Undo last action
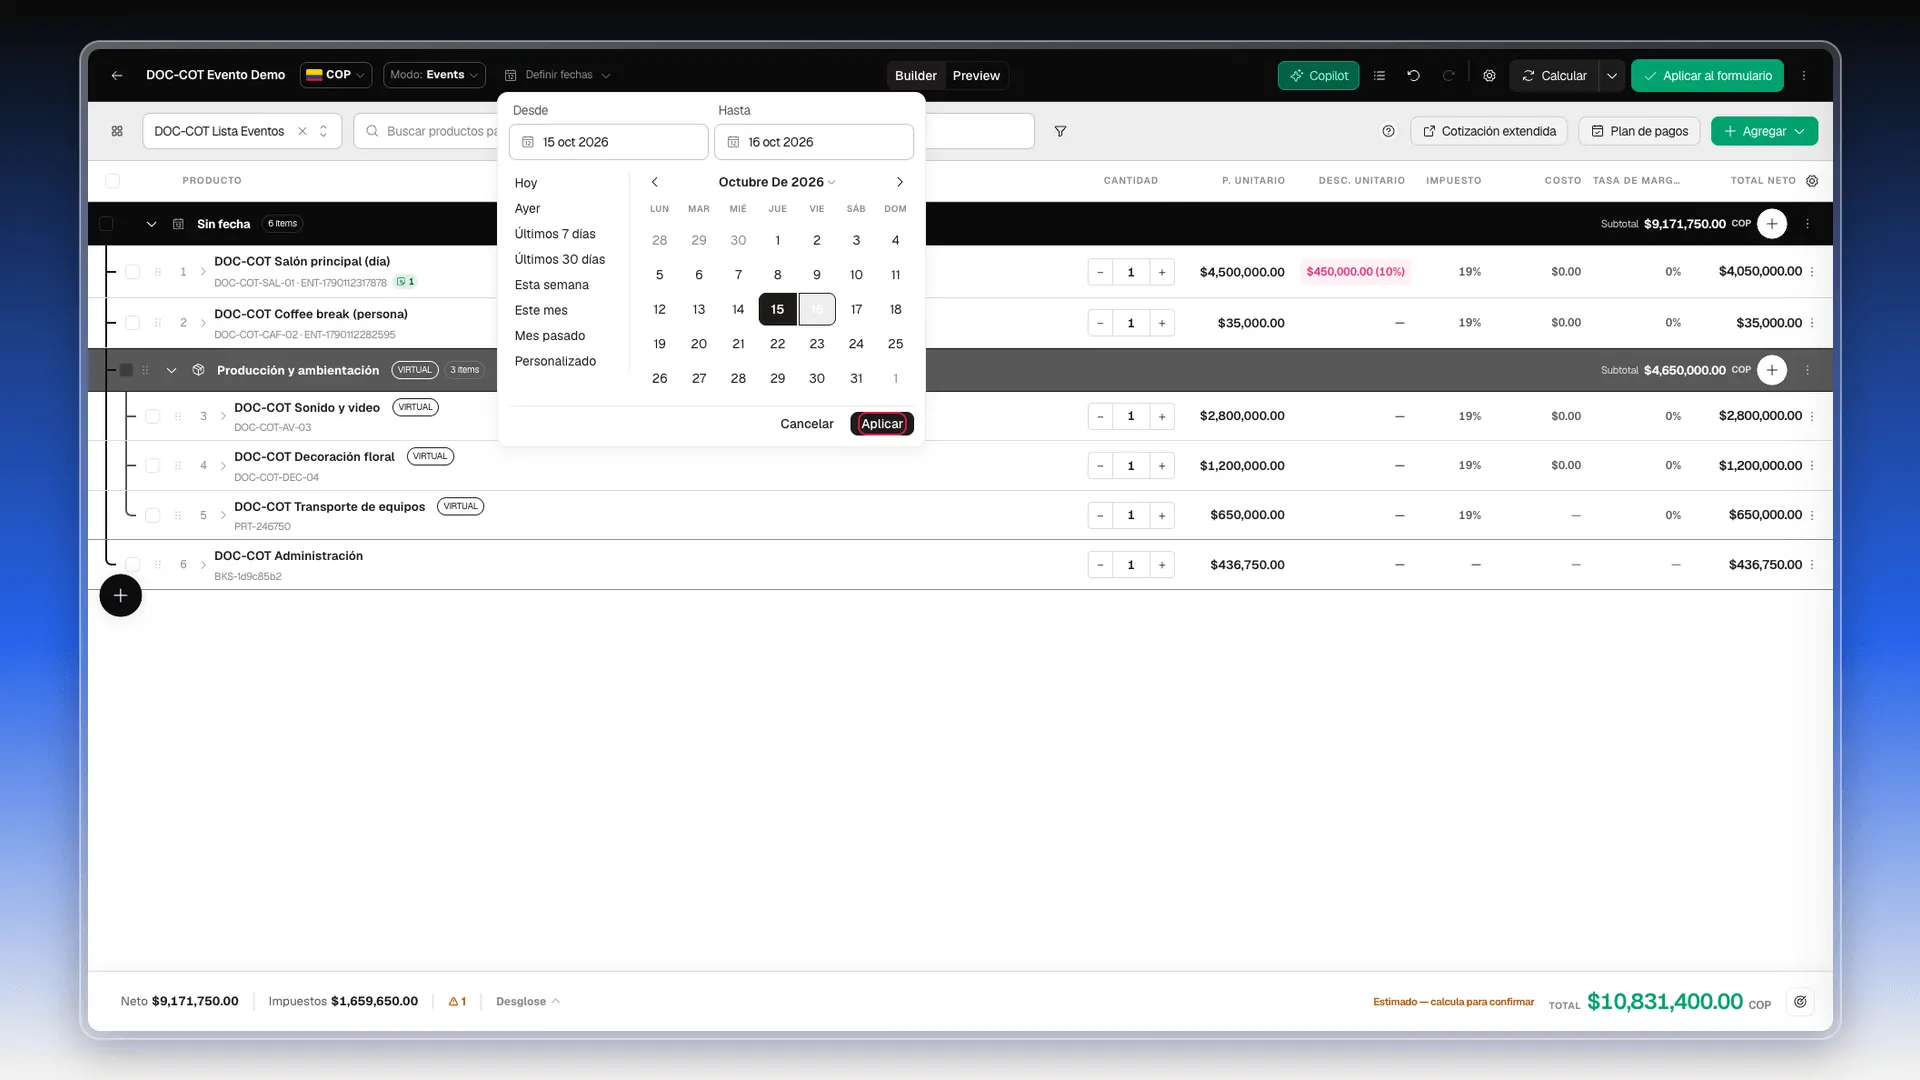 point(1413,75)
